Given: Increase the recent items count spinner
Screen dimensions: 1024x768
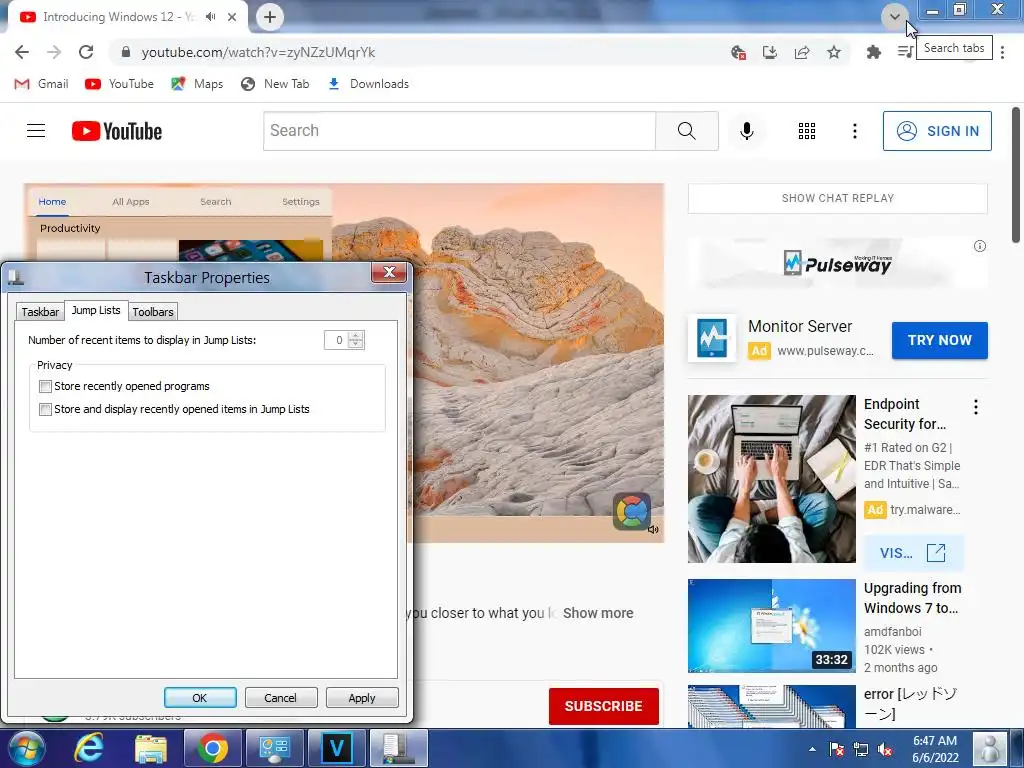Looking at the screenshot, I should point(356,336).
